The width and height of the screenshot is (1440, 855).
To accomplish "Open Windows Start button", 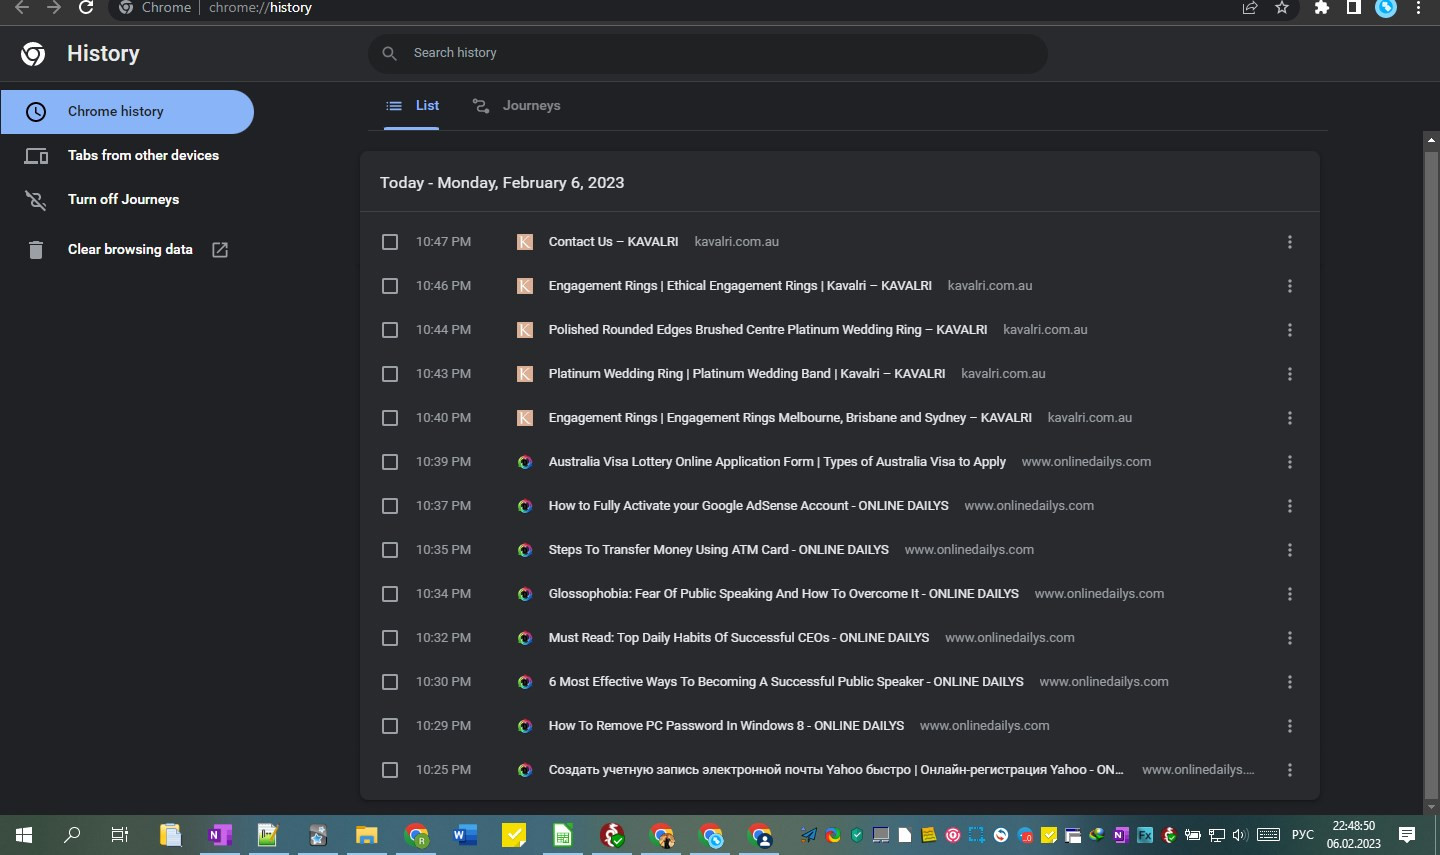I will (x=24, y=835).
